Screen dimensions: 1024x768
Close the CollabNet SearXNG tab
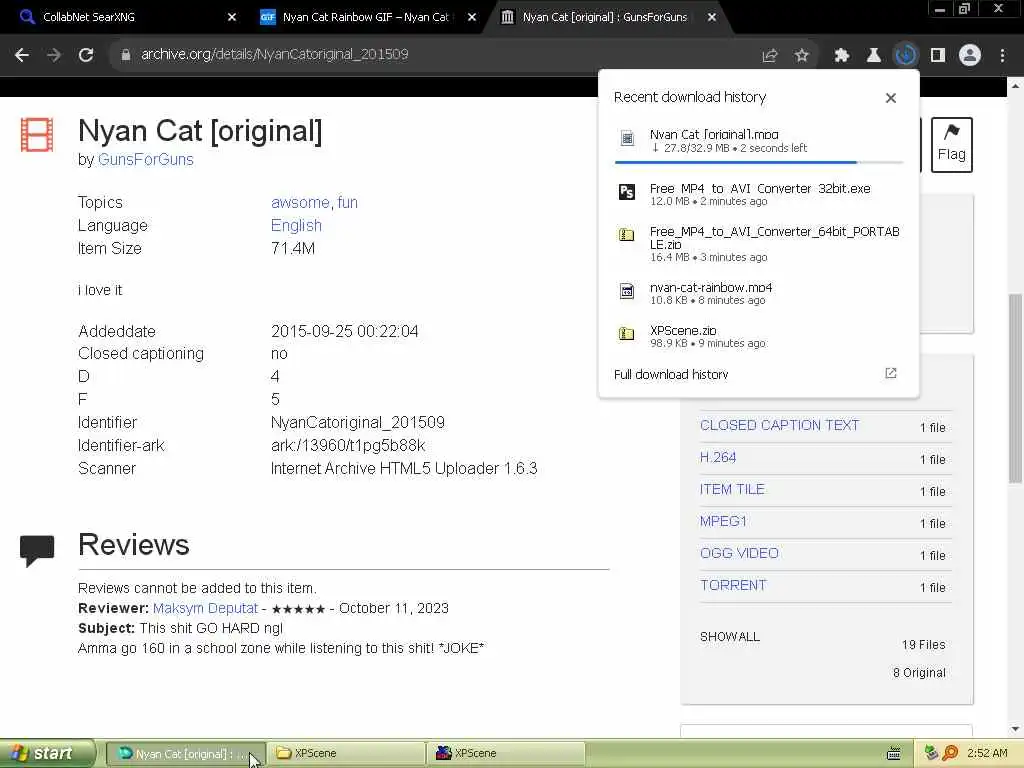click(x=232, y=18)
